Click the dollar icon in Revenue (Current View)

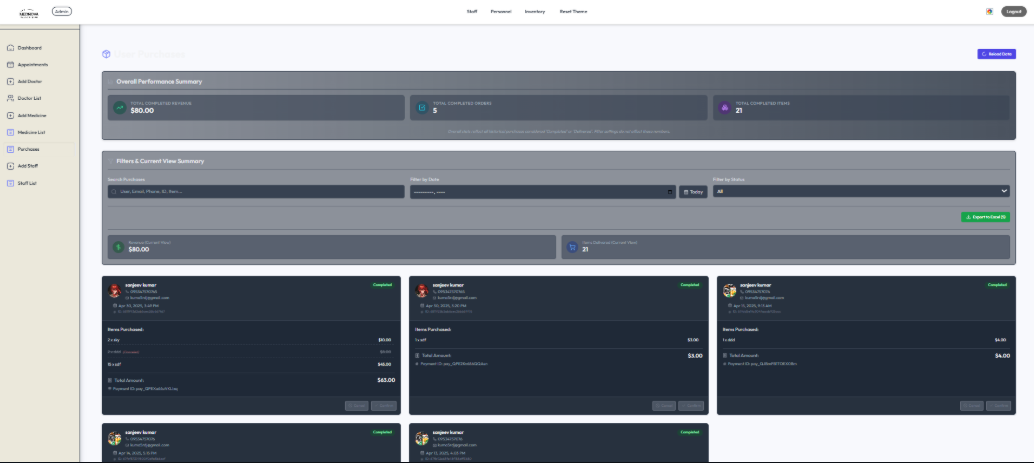pyautogui.click(x=119, y=247)
